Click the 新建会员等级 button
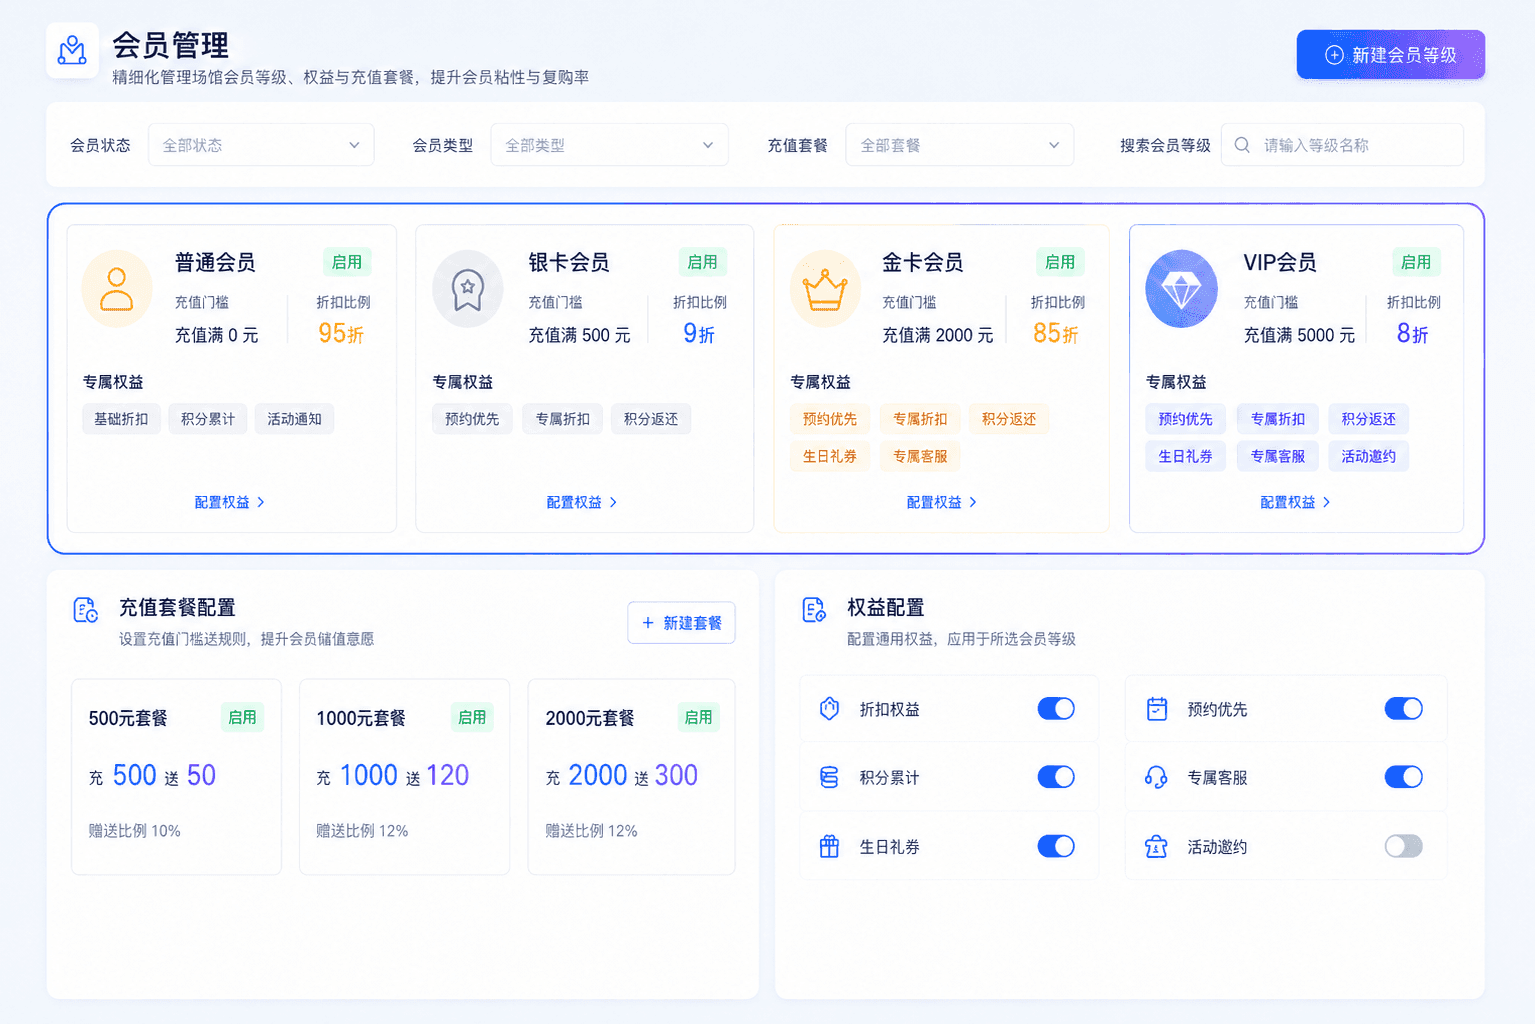The height and width of the screenshot is (1024, 1535). 1390,55
